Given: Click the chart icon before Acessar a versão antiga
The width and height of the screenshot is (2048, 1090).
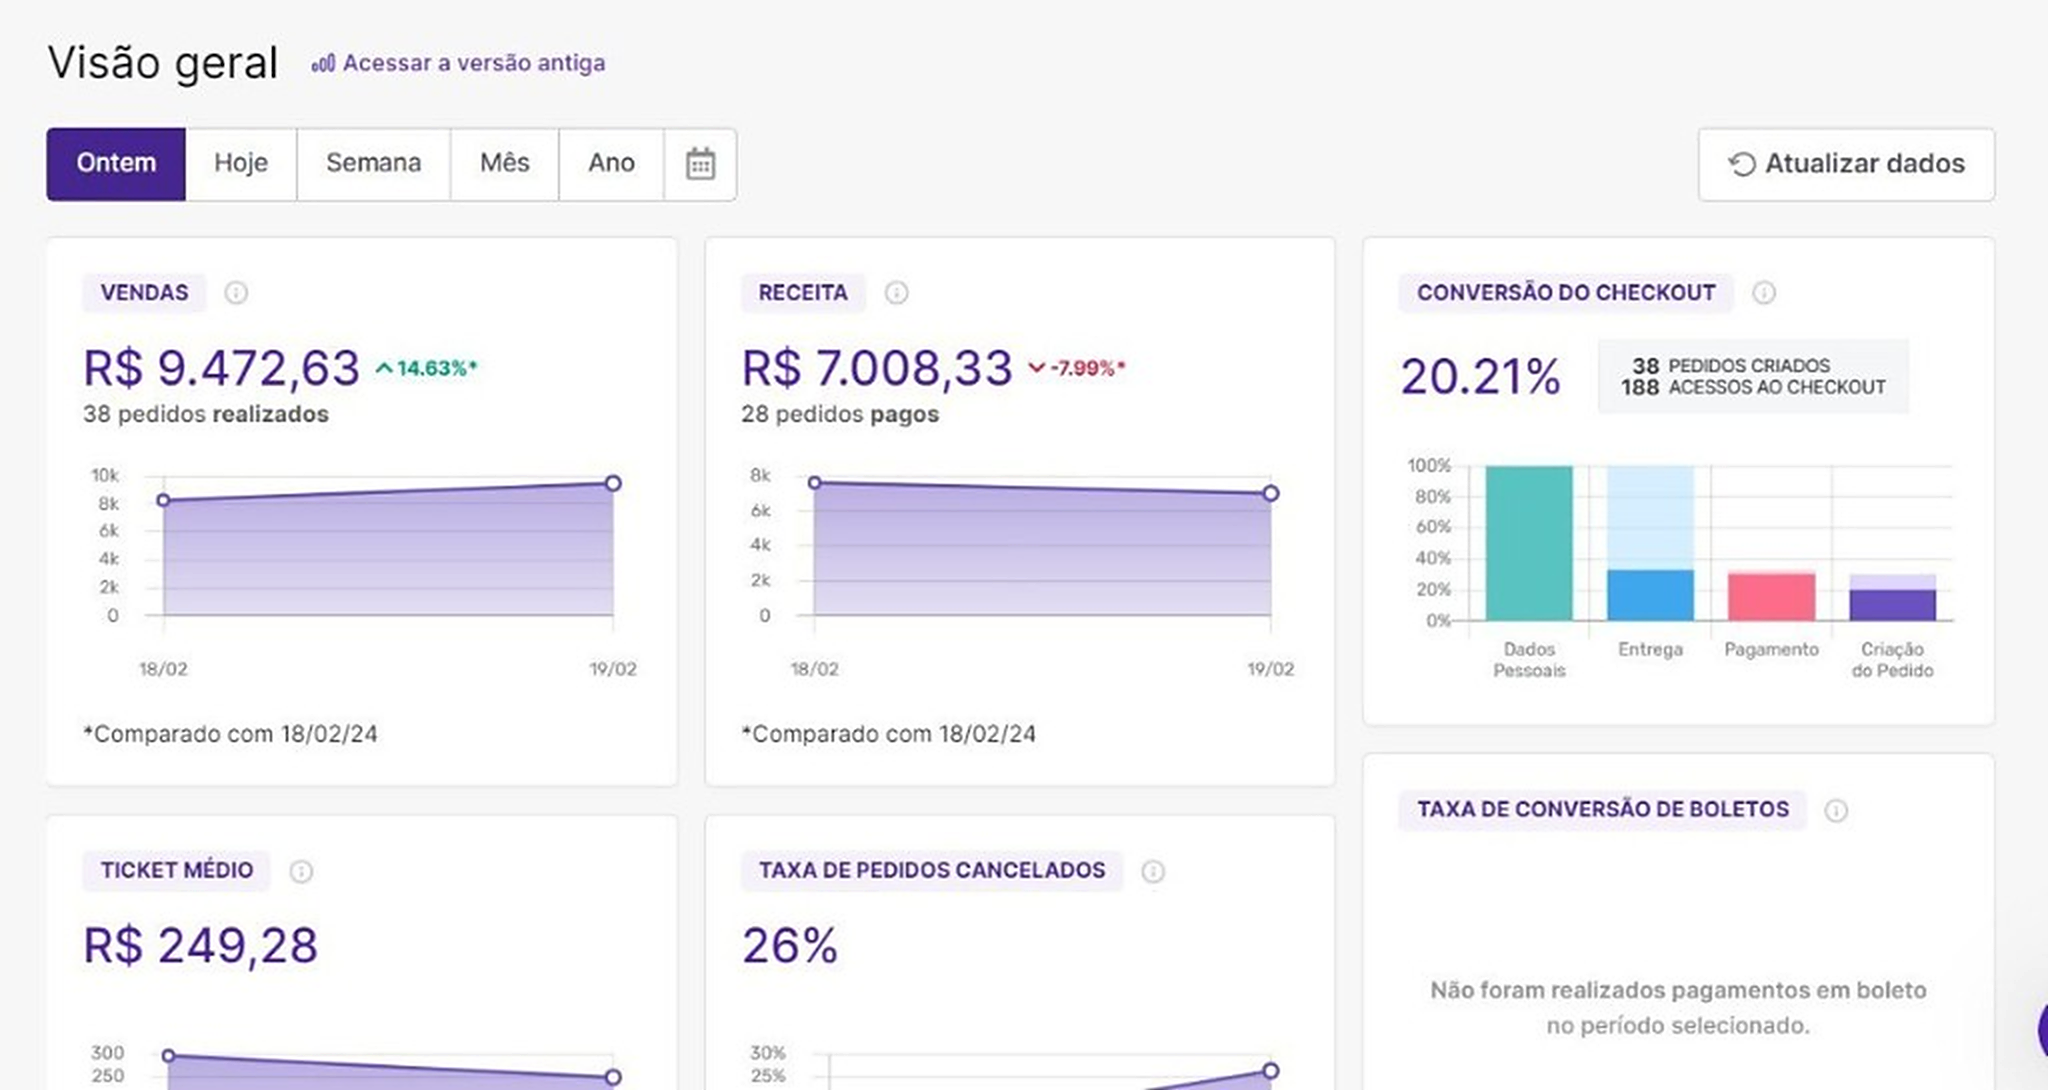Looking at the screenshot, I should (322, 64).
